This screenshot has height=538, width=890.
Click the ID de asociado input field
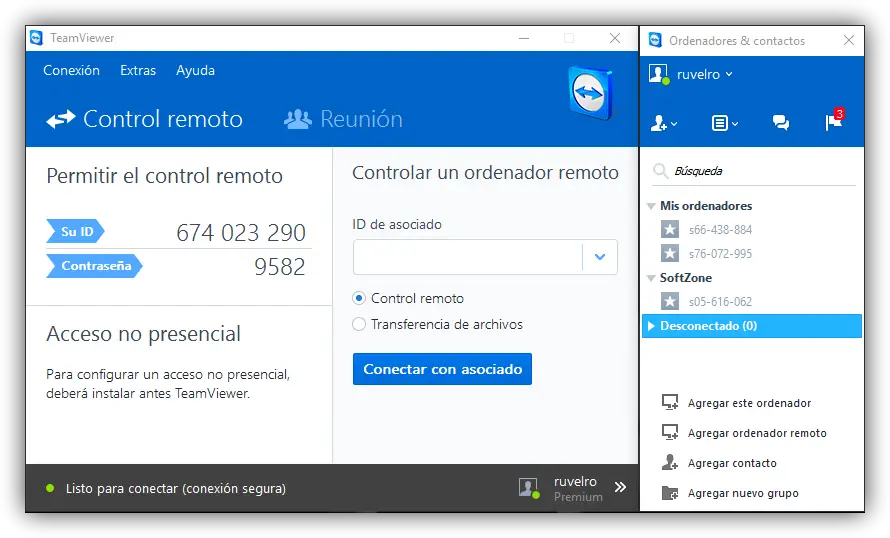468,257
